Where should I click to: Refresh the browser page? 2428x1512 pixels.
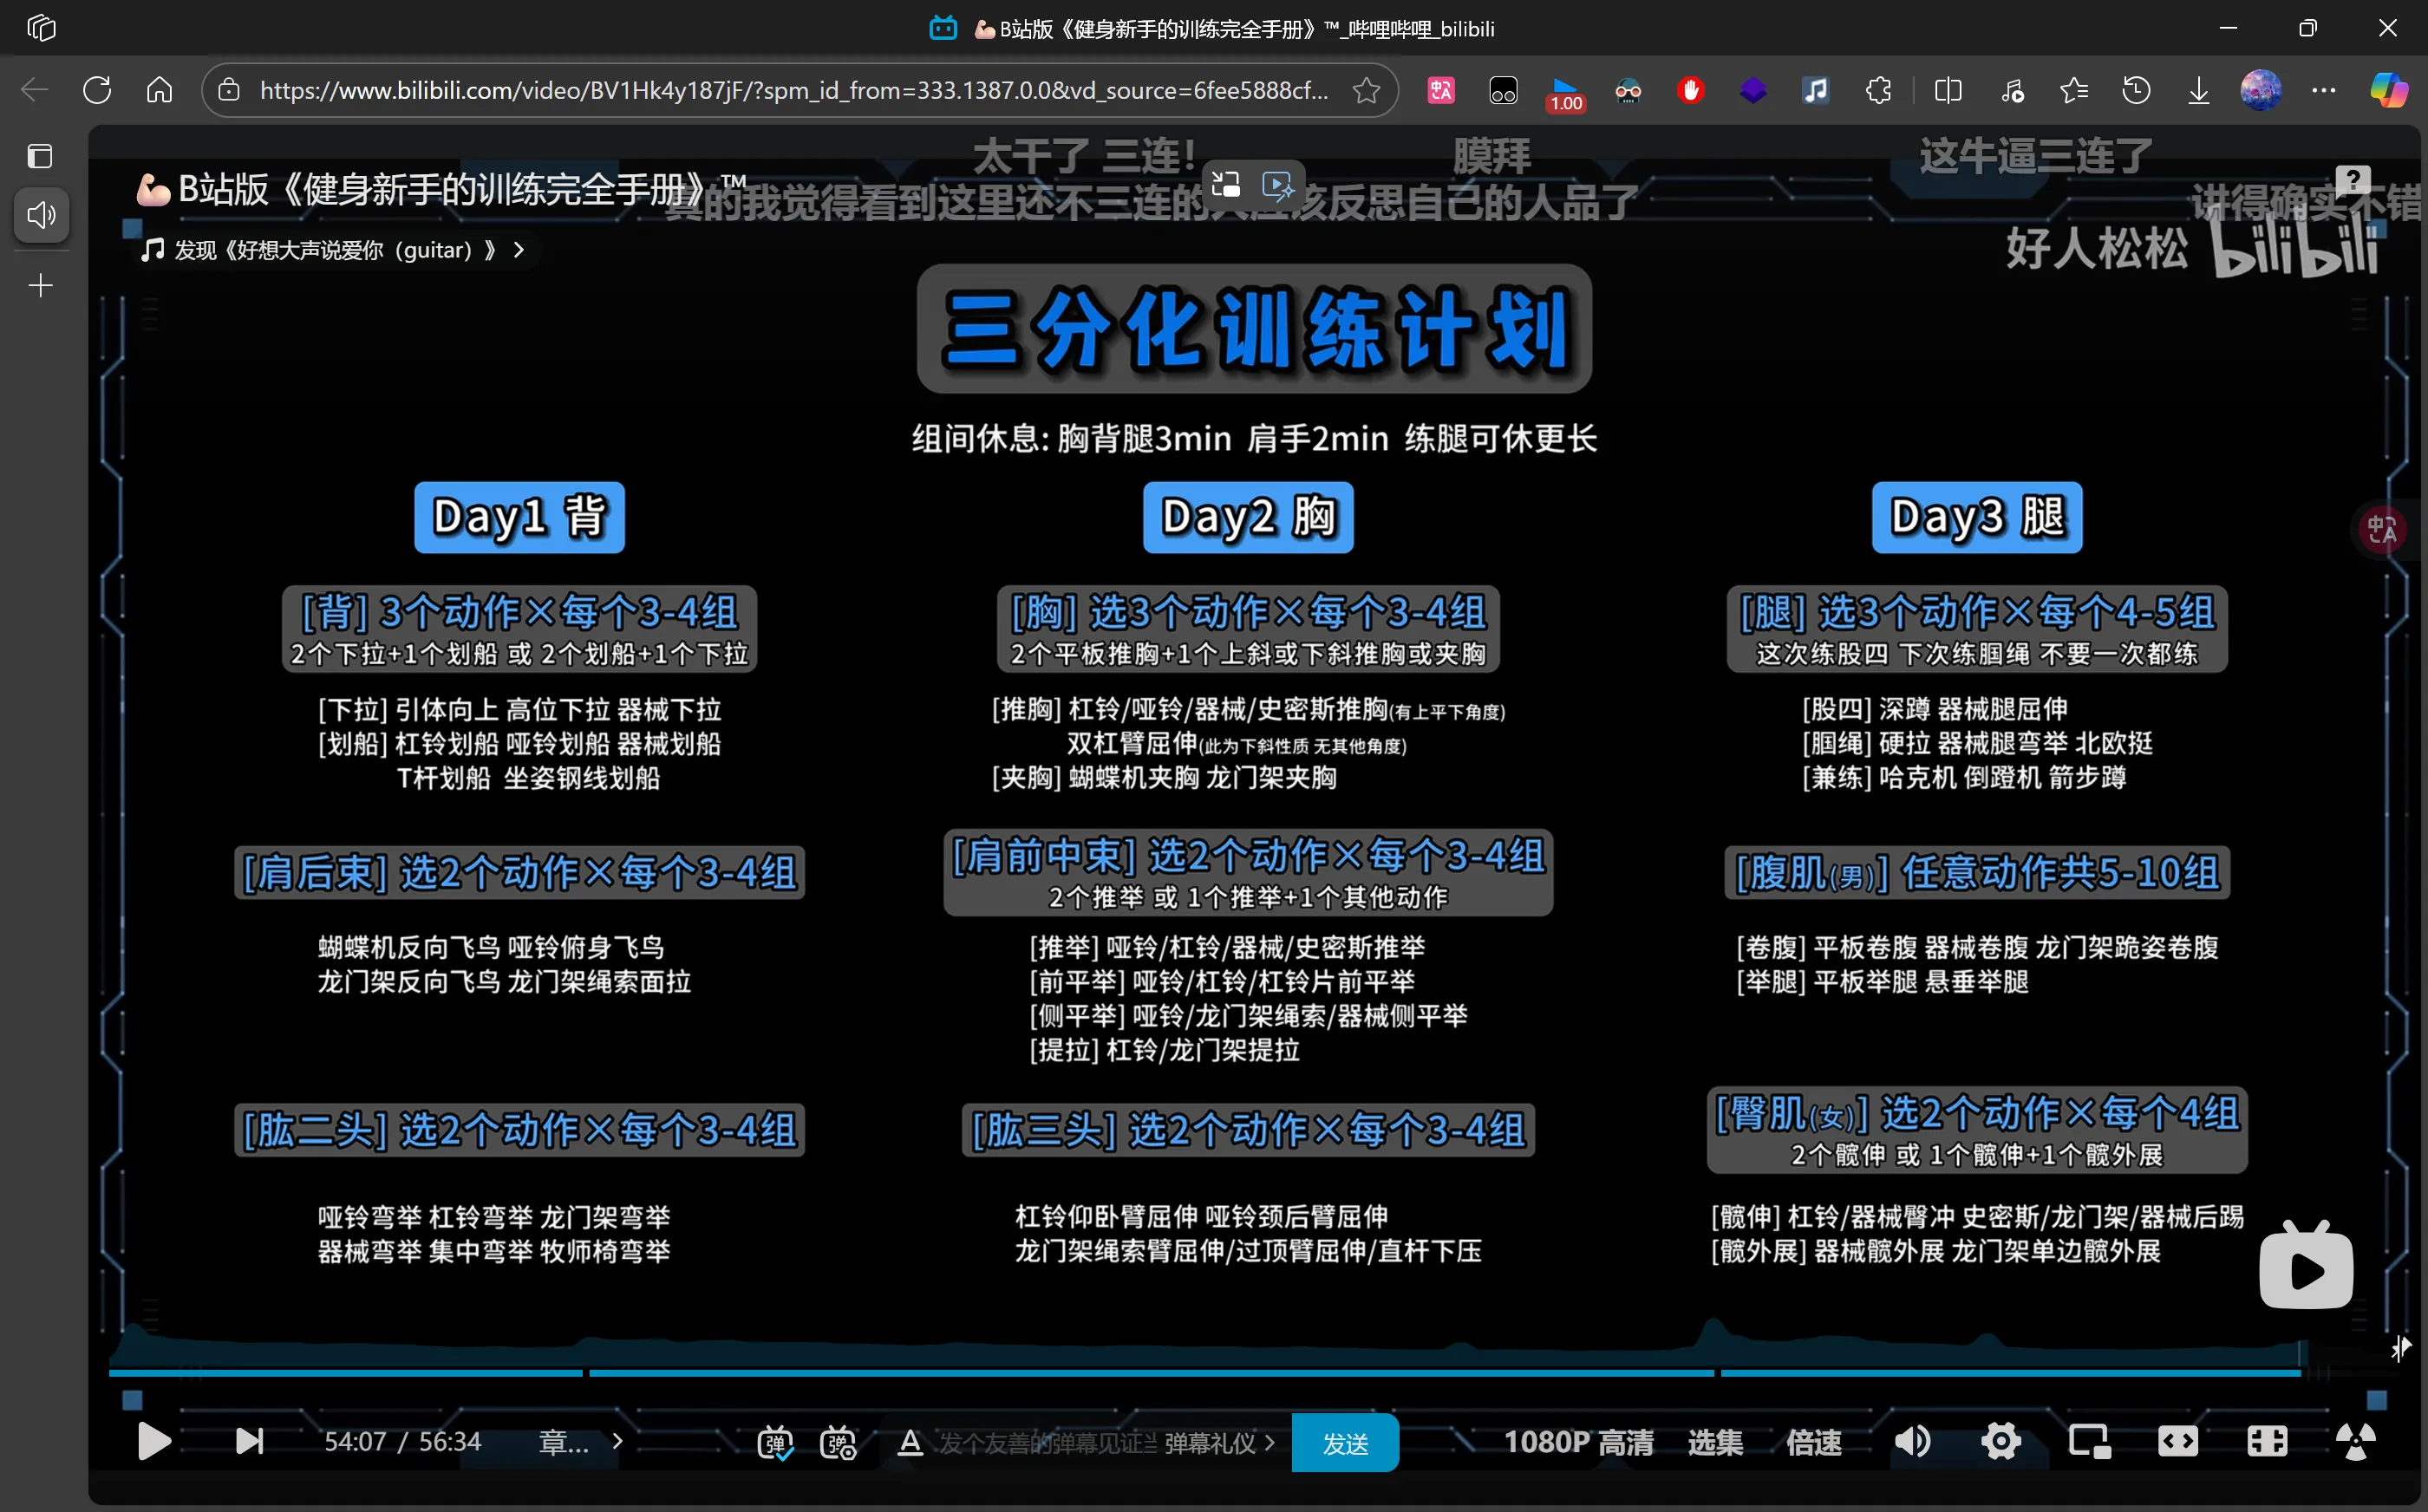97,90
